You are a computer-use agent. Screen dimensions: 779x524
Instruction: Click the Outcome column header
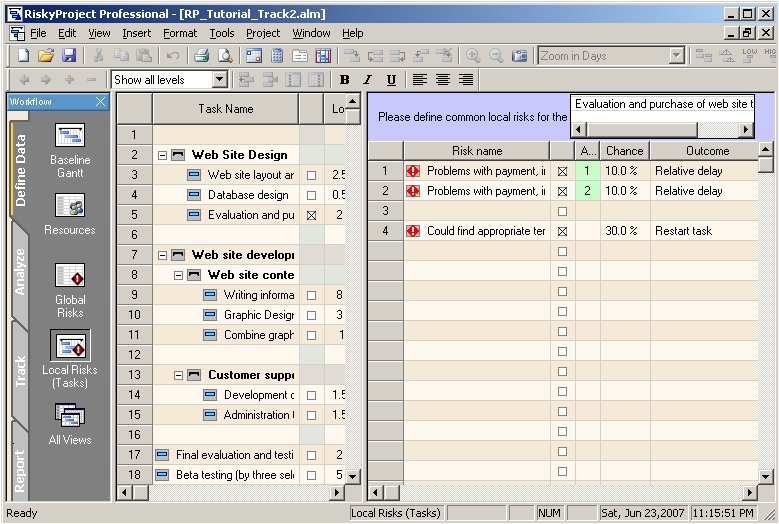[x=704, y=150]
